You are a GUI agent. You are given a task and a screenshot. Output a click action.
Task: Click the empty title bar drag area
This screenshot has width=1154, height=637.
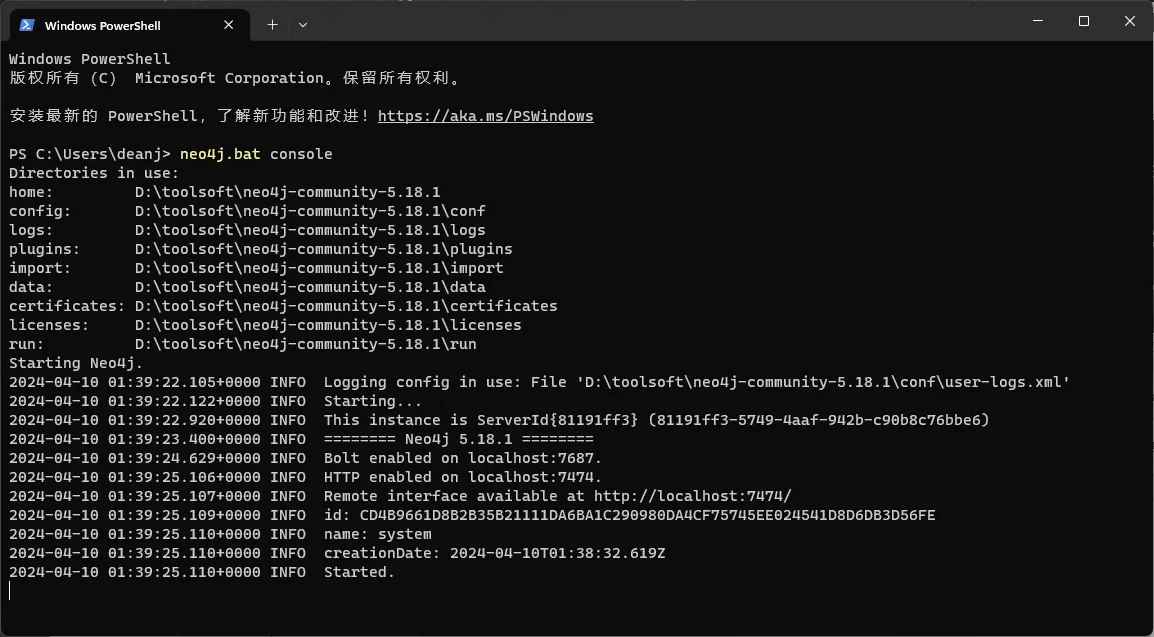662,22
